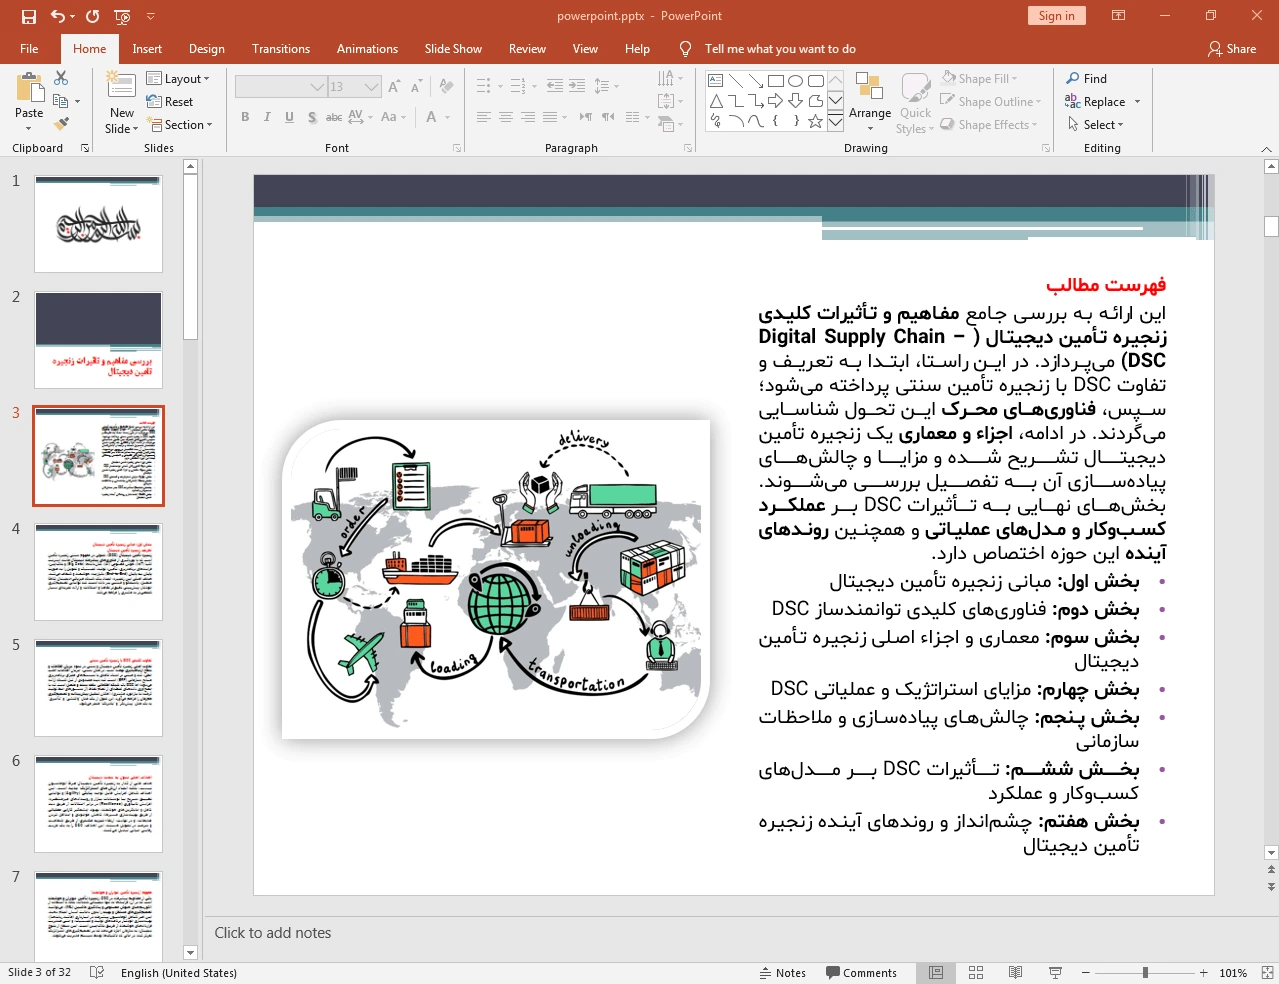Click the Sign in button
Viewport: 1279px width, 984px height.
pos(1056,16)
